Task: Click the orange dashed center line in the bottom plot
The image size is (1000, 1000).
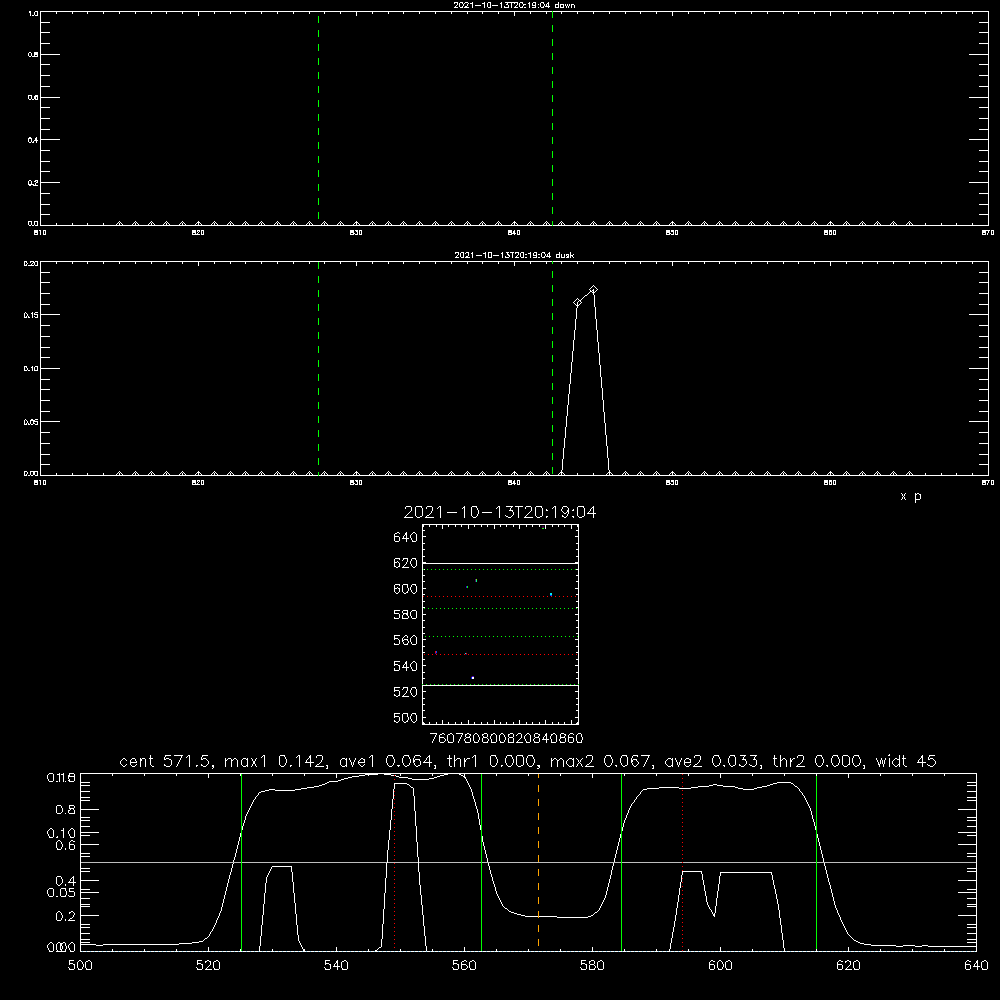Action: point(538,861)
